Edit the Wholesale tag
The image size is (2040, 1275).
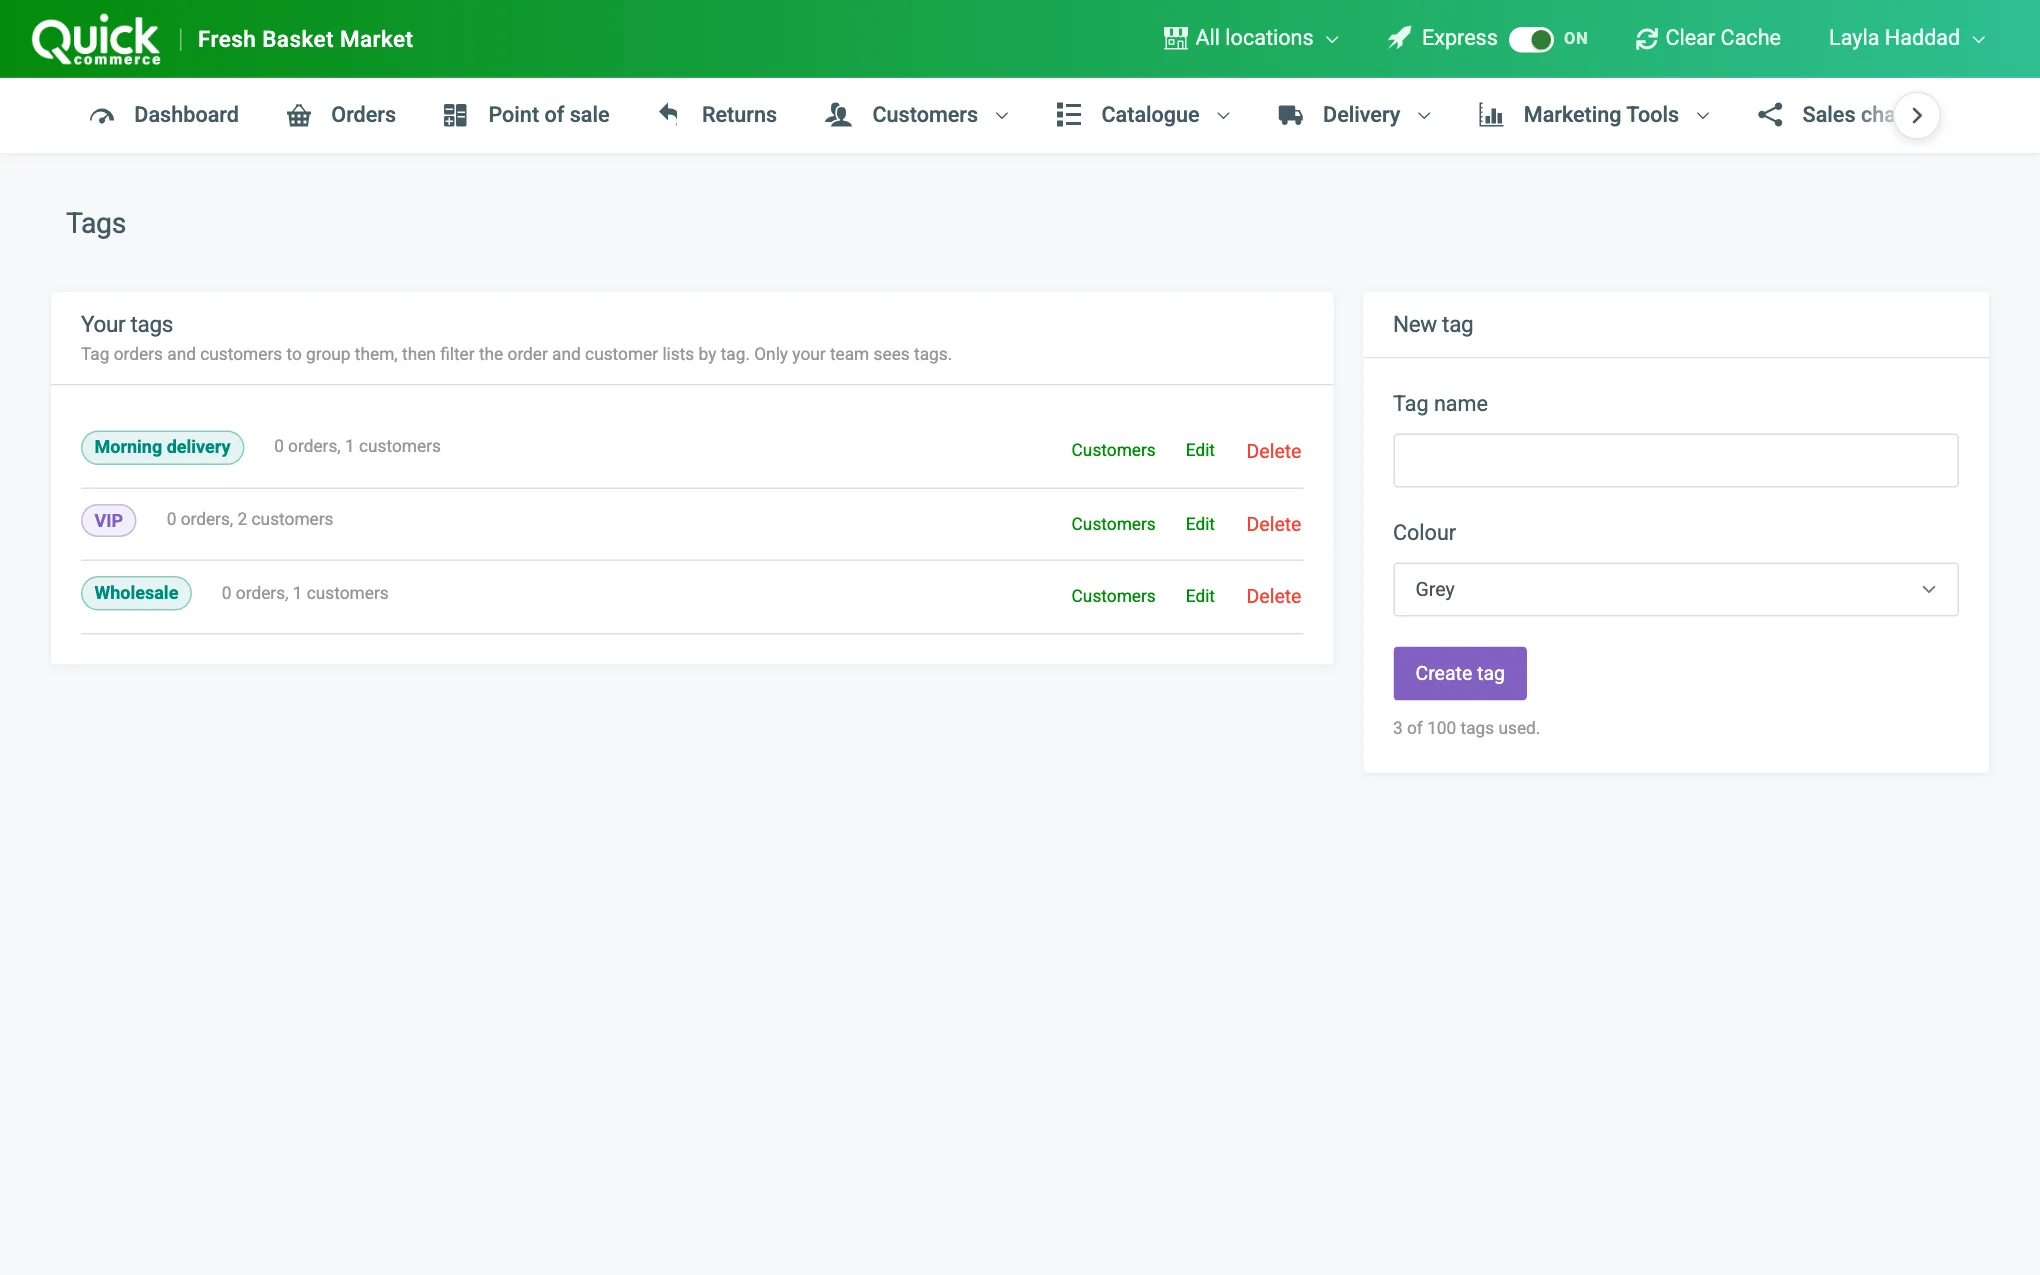[1200, 596]
